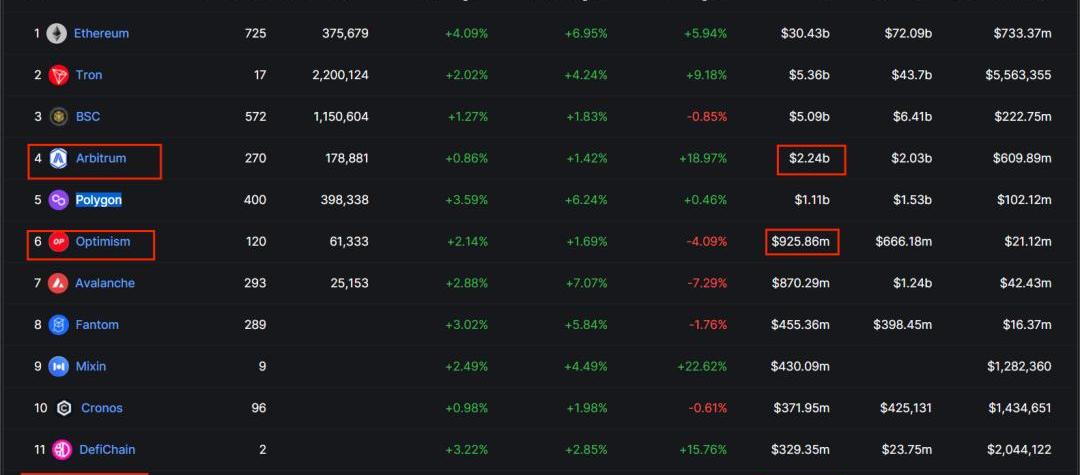Go to the Optimism chain link

(x=103, y=242)
